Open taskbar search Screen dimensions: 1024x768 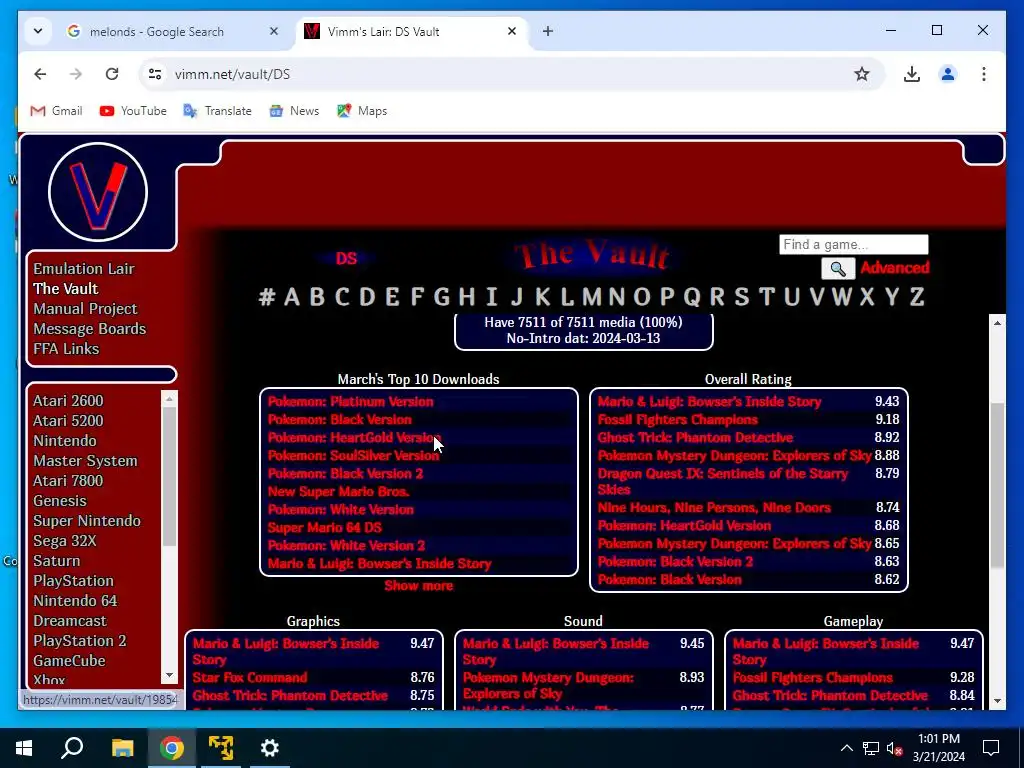(72, 748)
